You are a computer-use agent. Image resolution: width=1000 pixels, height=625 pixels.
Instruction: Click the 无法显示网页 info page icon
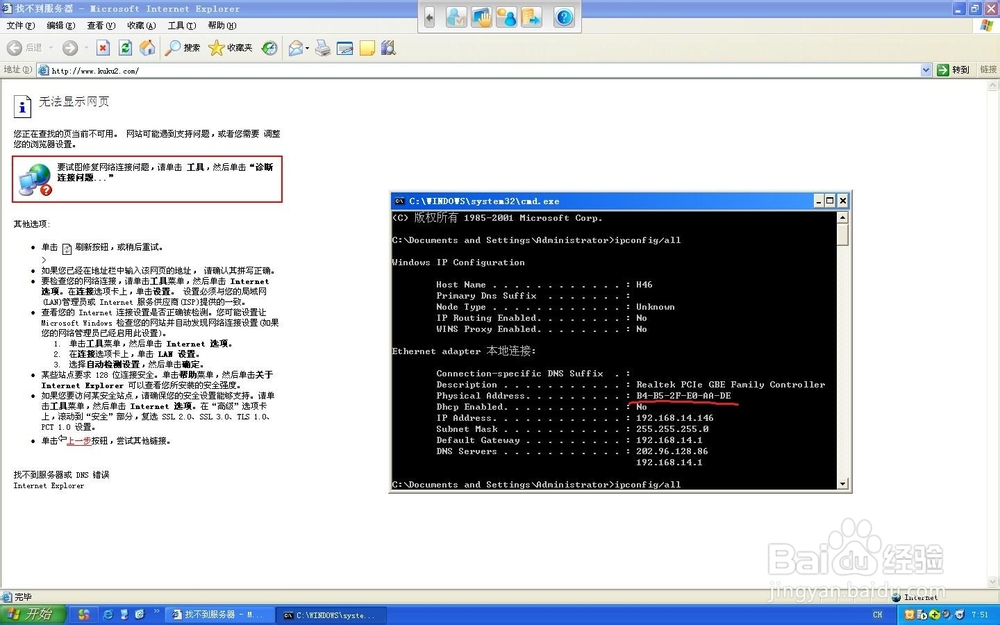pyautogui.click(x=22, y=106)
